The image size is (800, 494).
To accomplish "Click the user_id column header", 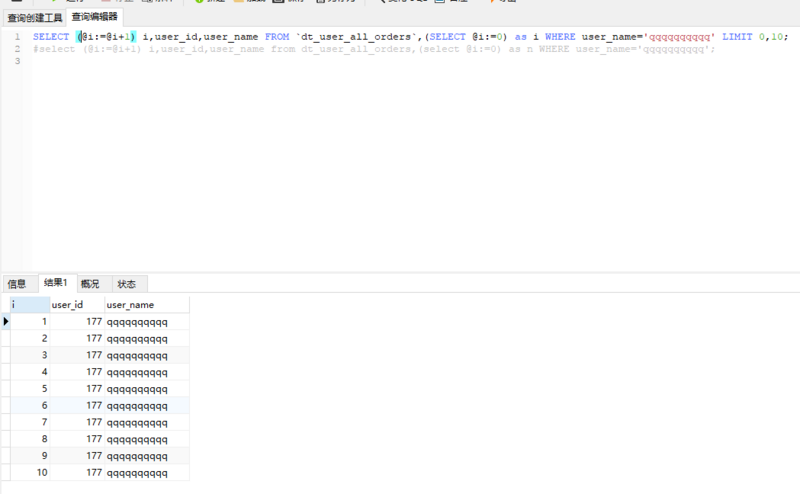I will [76, 304].
